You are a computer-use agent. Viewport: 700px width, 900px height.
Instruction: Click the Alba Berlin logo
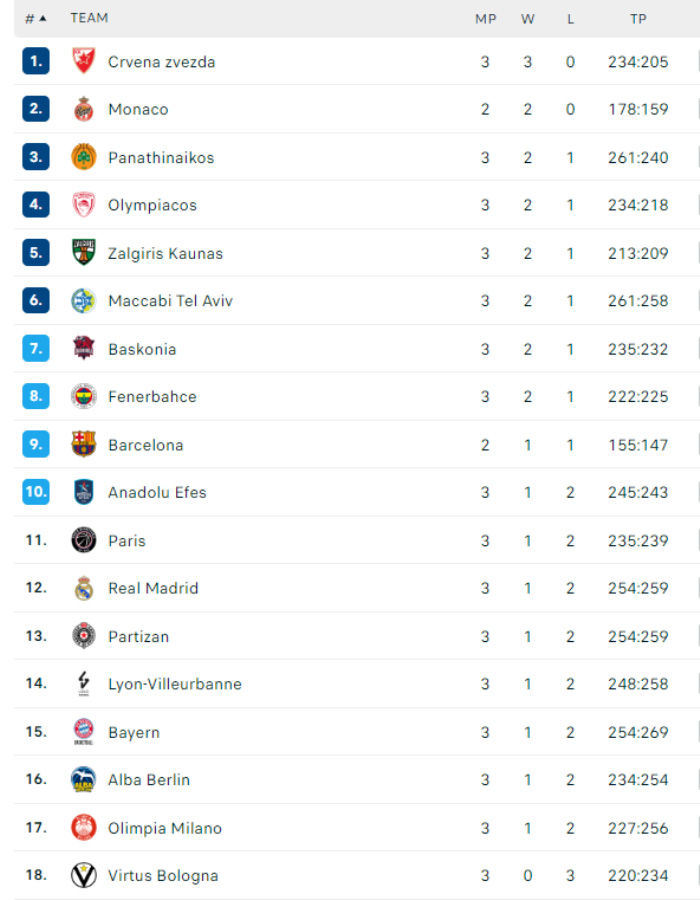click(x=84, y=780)
